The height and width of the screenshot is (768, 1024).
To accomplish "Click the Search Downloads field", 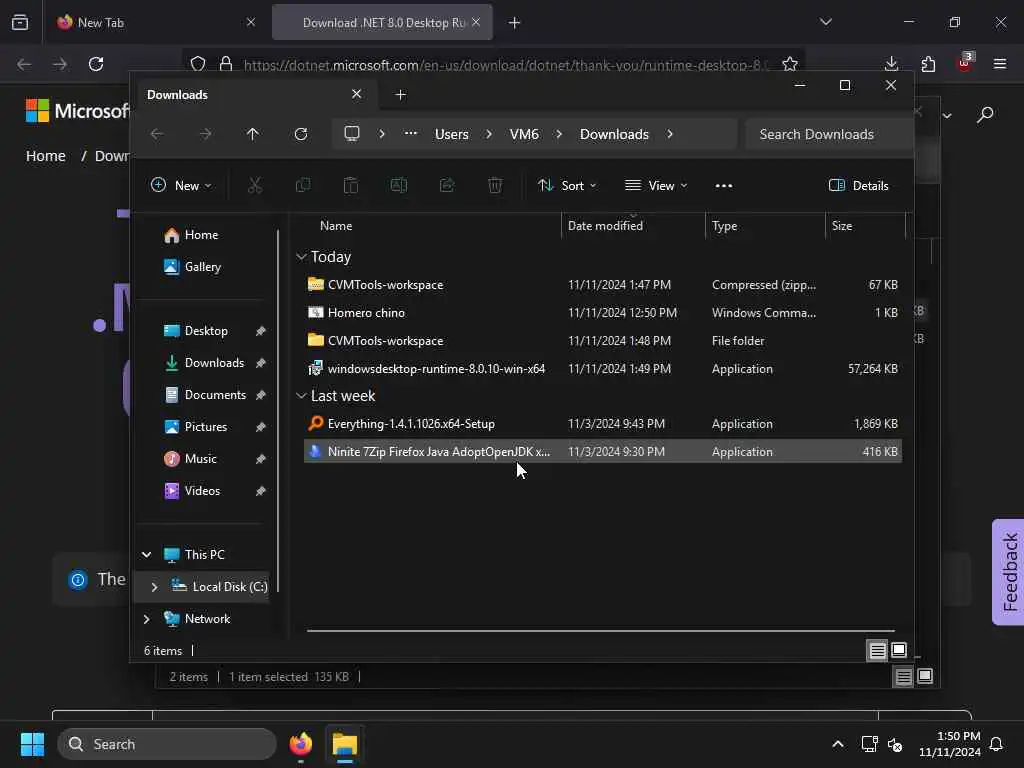I will (x=829, y=134).
